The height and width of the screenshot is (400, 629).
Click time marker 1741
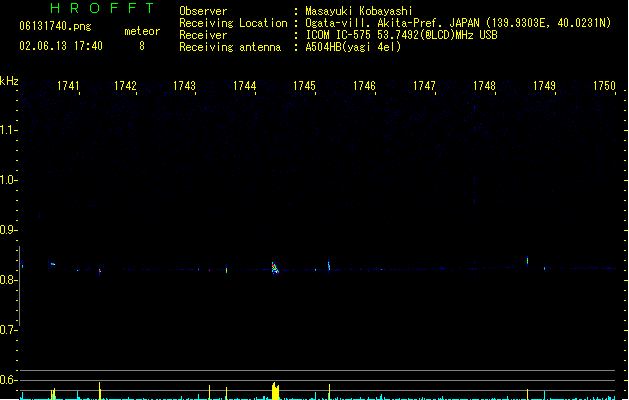coord(68,86)
